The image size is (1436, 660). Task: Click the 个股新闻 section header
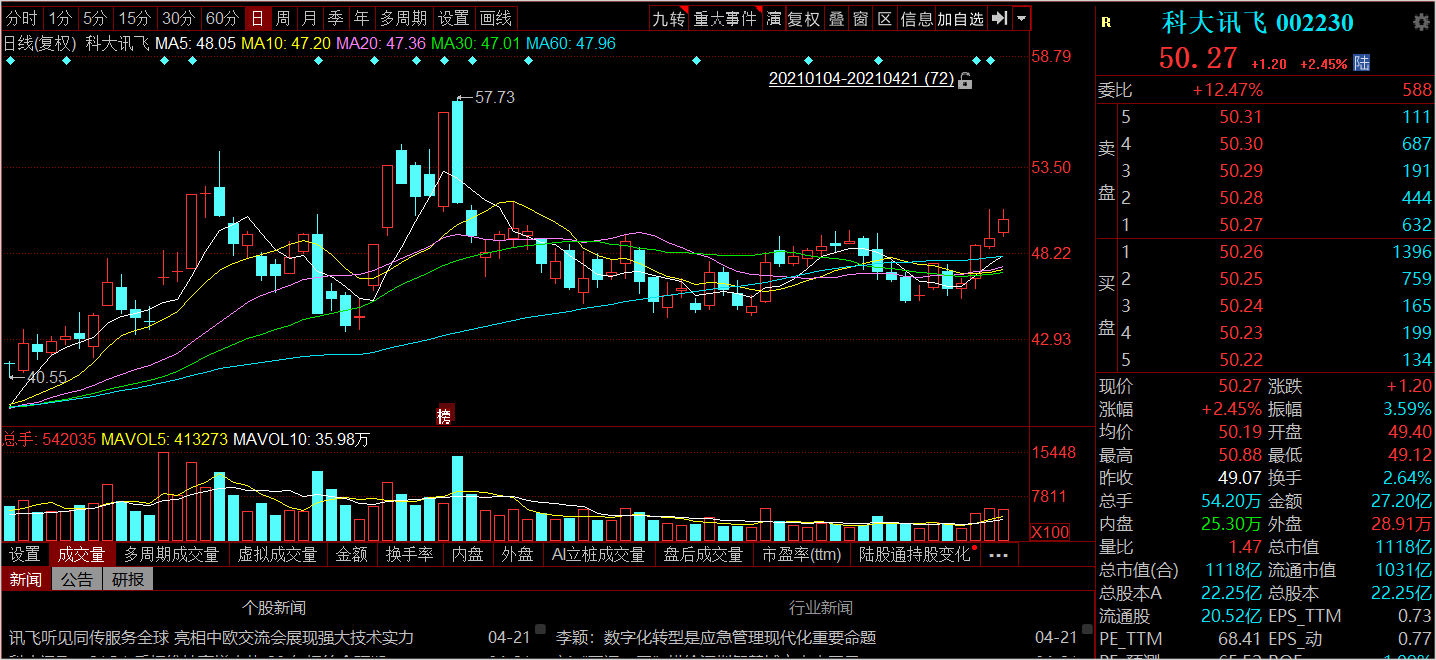click(274, 608)
